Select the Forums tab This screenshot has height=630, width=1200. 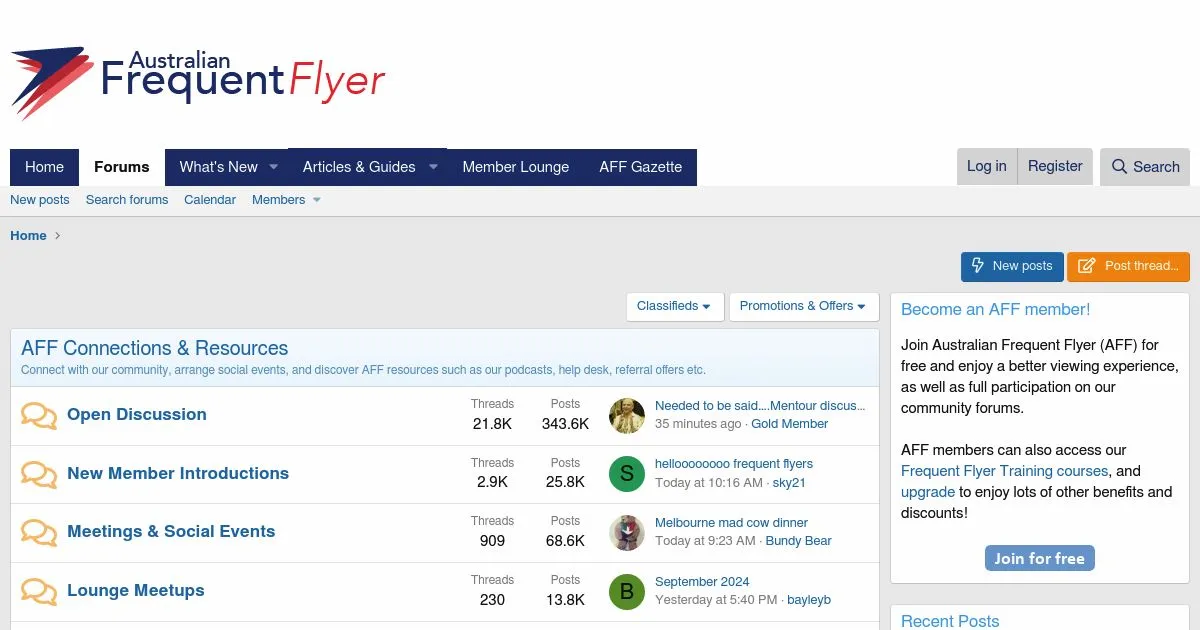122,167
